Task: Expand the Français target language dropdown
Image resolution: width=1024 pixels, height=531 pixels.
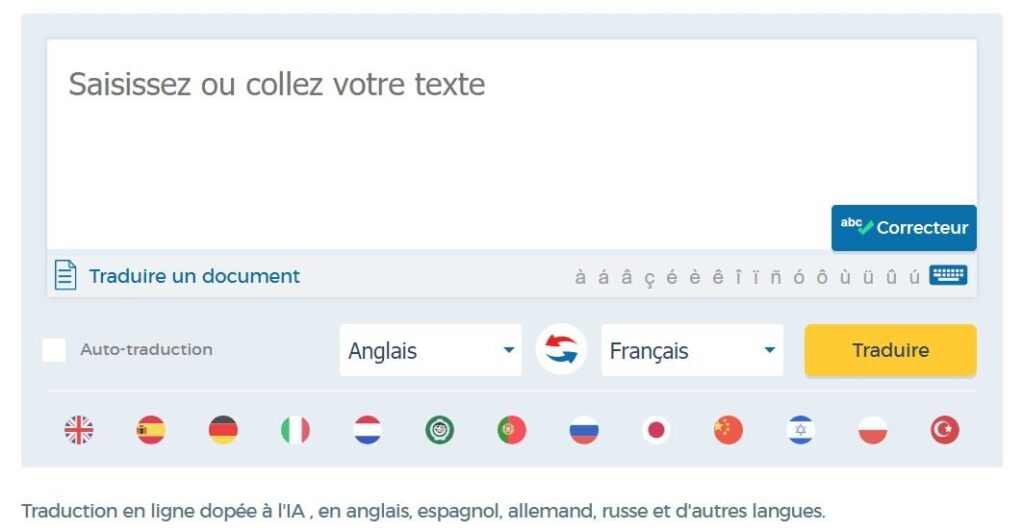Action: click(692, 351)
